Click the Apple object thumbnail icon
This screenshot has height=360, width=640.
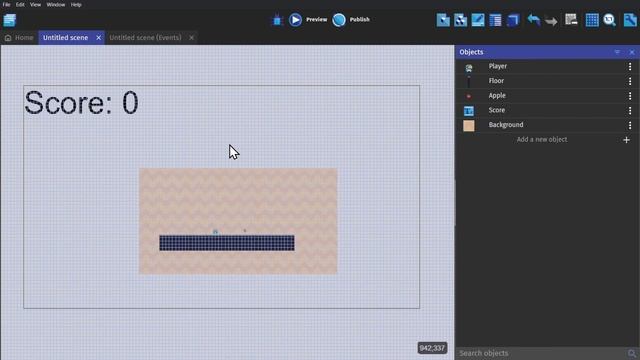click(x=469, y=96)
